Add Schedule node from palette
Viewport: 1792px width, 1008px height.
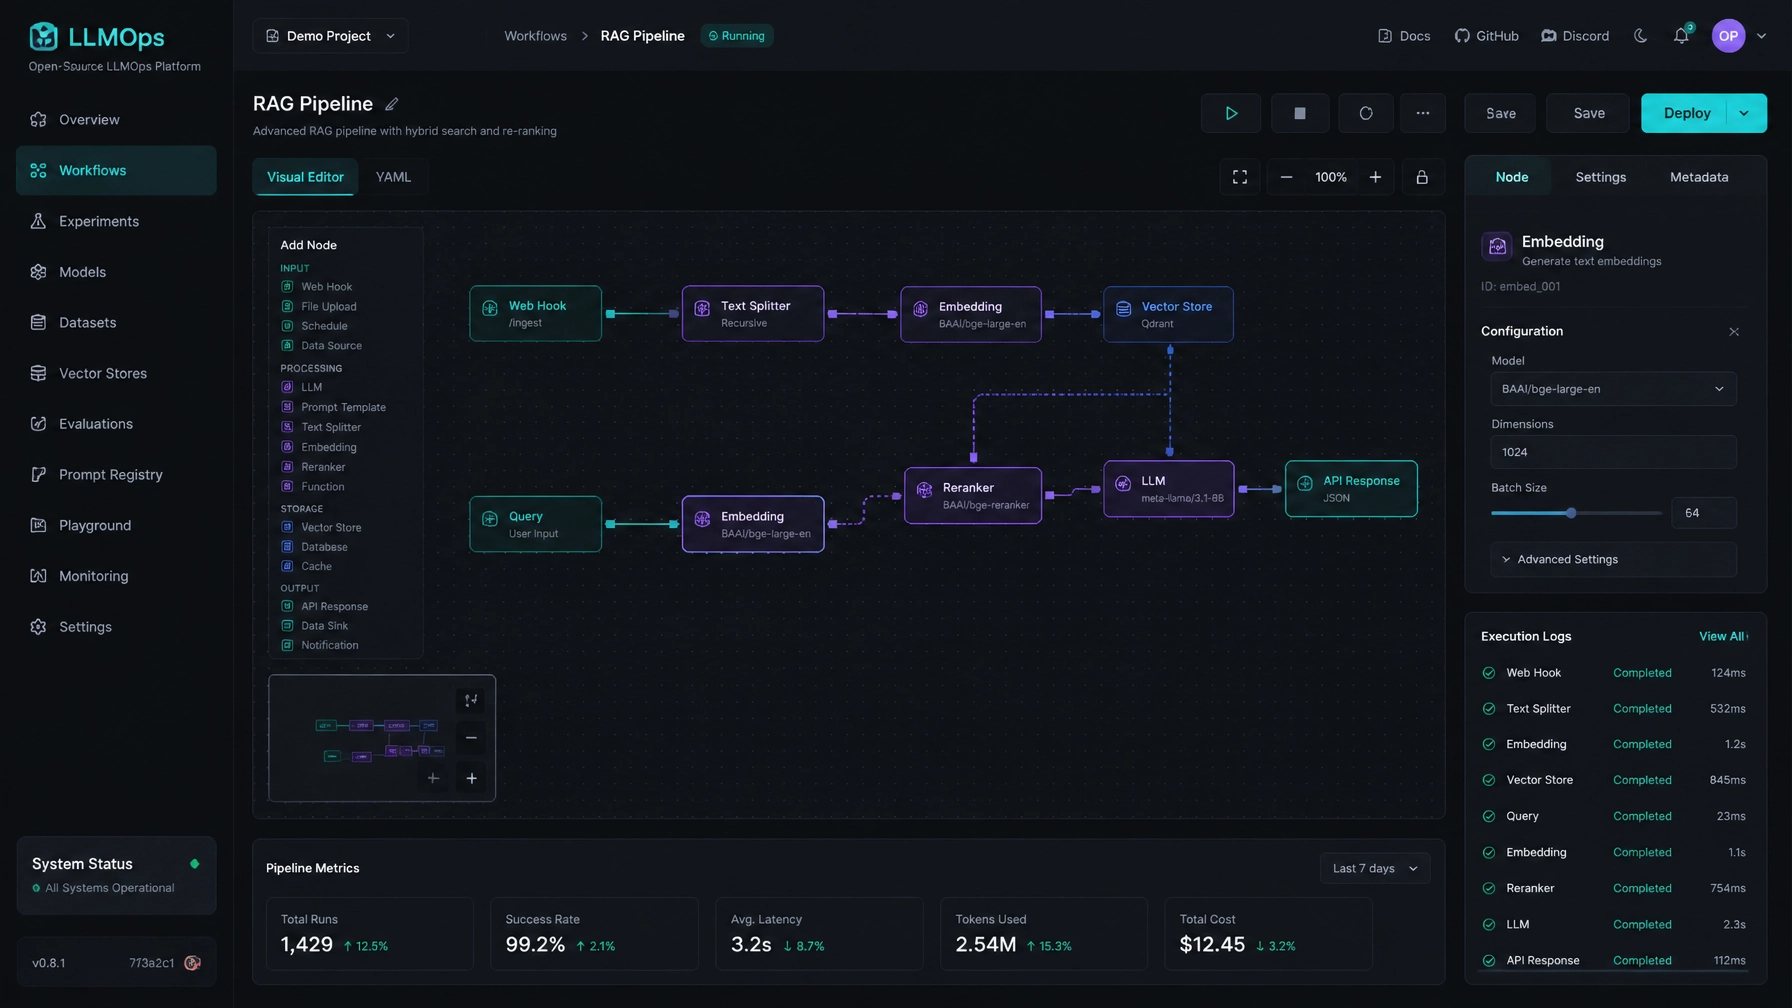[314, 326]
